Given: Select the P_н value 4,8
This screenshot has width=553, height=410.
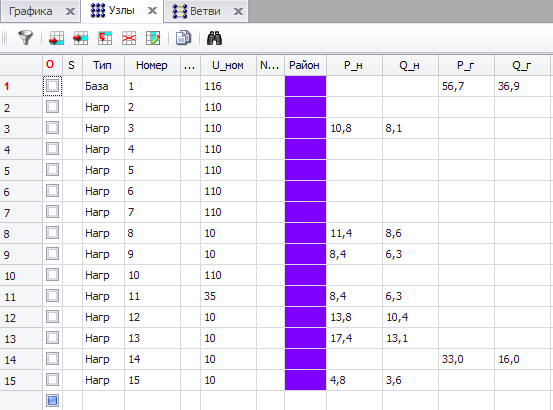Looking at the screenshot, I should [354, 380].
